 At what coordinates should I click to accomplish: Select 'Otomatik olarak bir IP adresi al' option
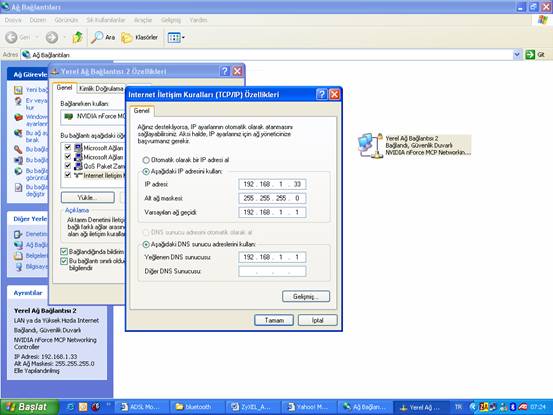(146, 160)
